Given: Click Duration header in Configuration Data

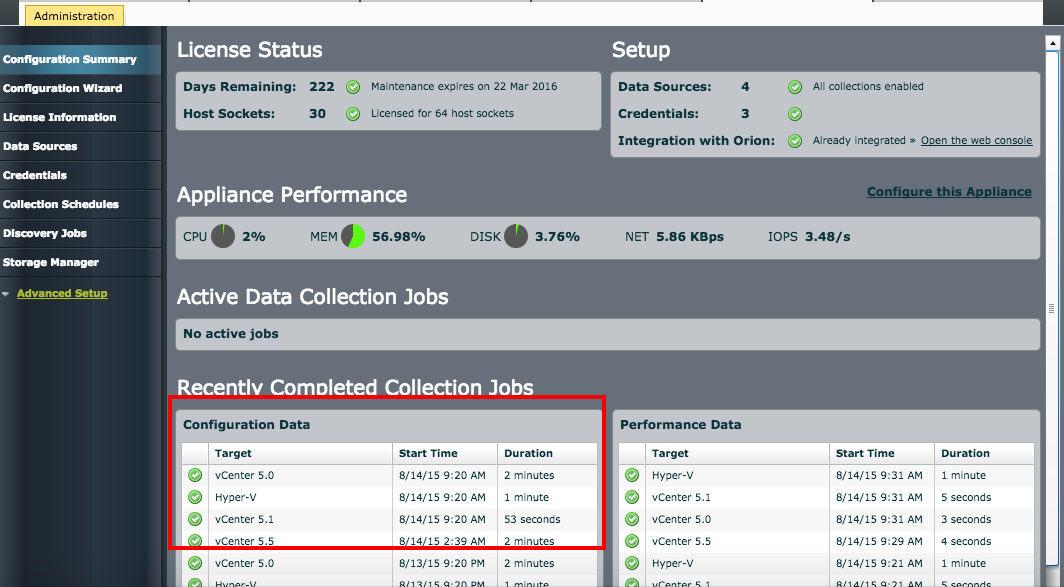Looking at the screenshot, I should [548, 453].
